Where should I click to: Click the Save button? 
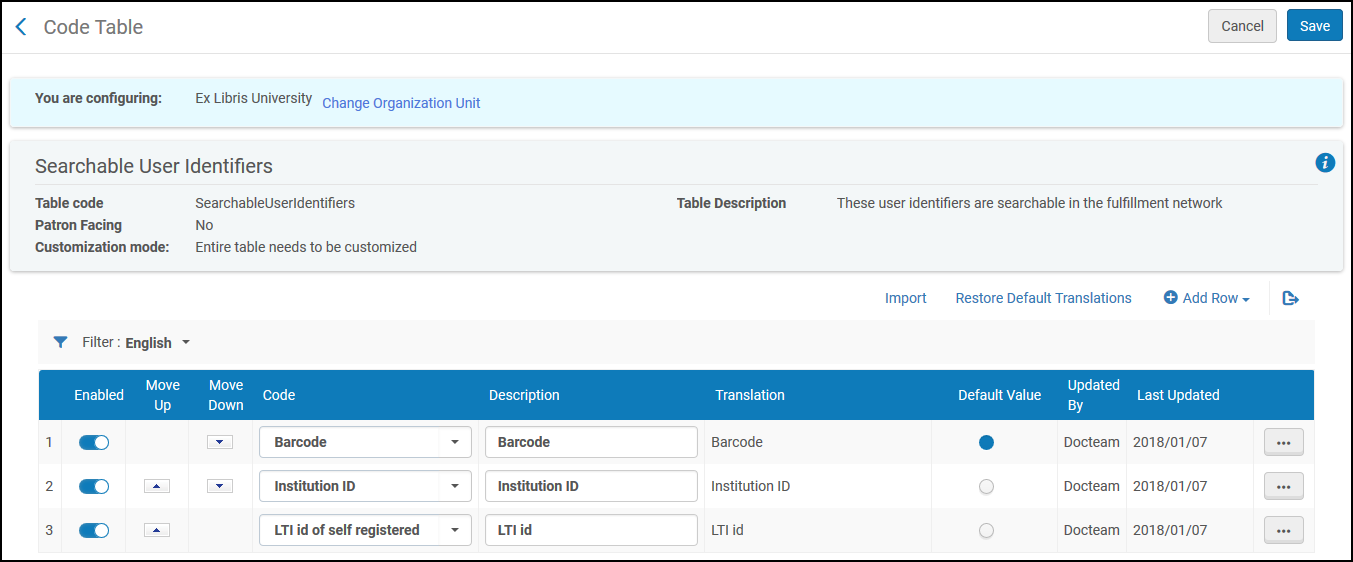coord(1314,26)
